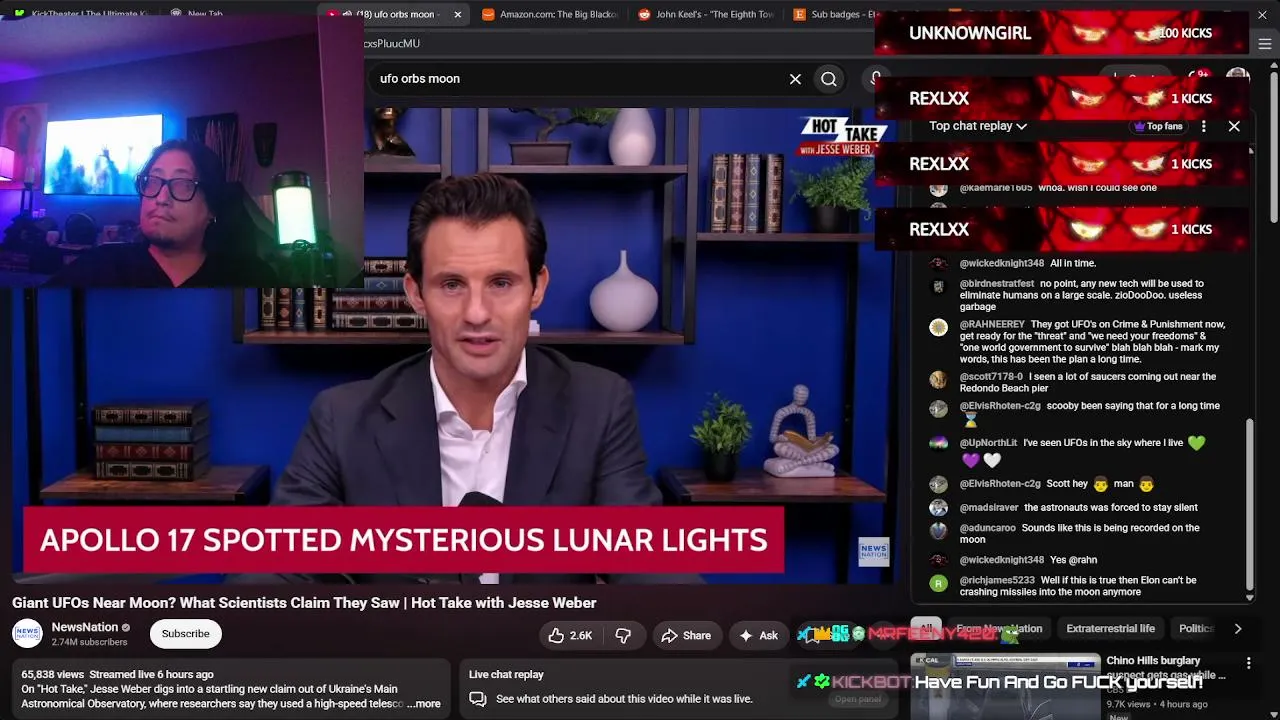The width and height of the screenshot is (1280, 720).
Task: Like the video with 2.6K likes
Action: click(570, 635)
